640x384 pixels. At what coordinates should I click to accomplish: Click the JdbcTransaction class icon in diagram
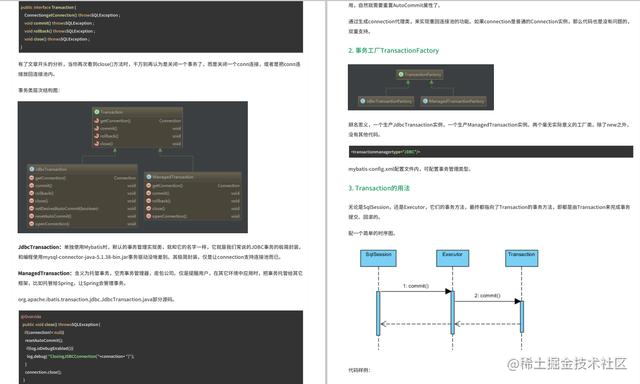(31, 169)
